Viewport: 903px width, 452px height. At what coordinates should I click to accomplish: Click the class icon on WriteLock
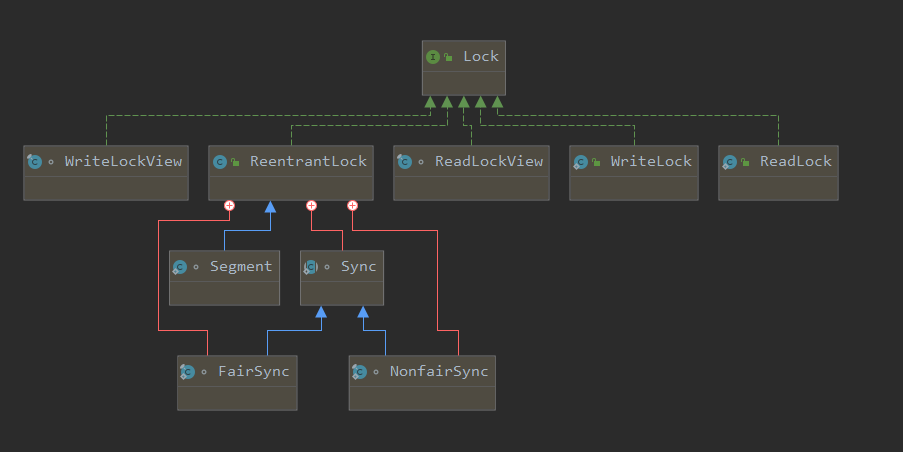coord(580,162)
